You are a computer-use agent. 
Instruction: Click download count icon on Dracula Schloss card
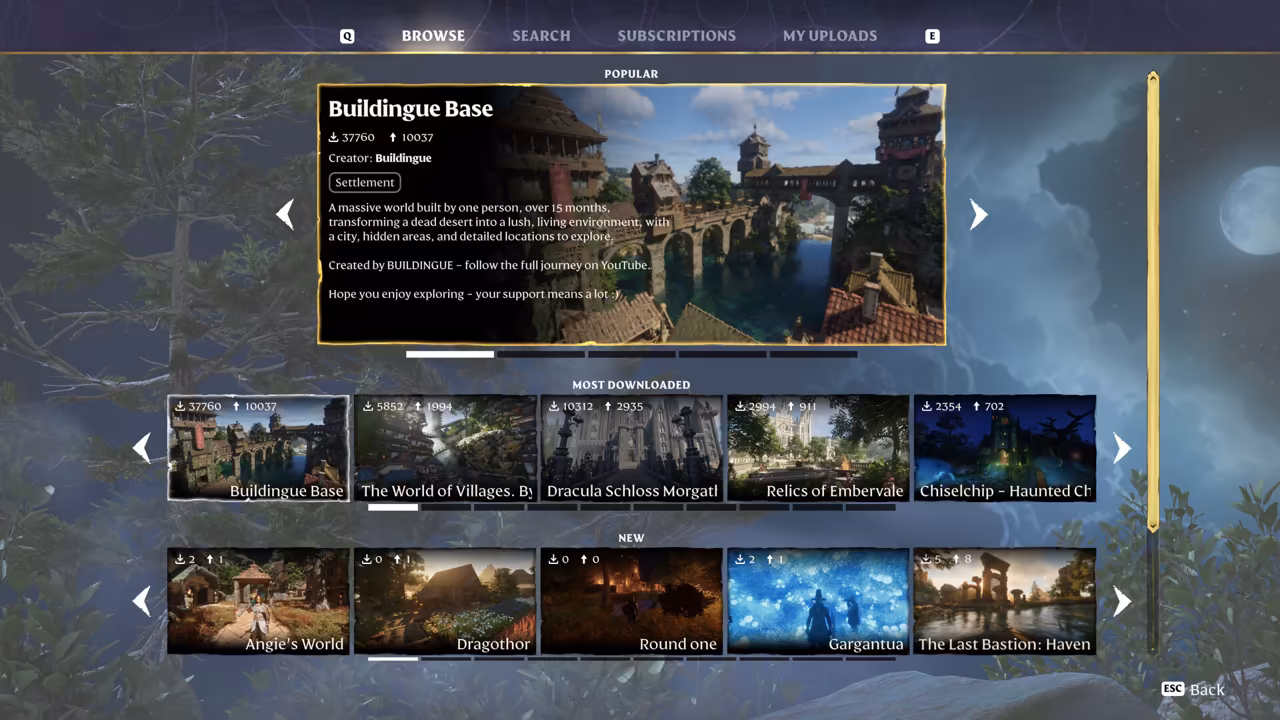(x=553, y=406)
